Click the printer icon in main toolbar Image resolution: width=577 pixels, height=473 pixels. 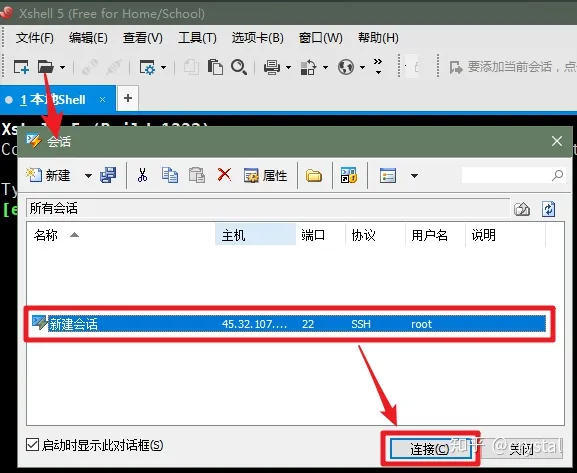pos(272,67)
